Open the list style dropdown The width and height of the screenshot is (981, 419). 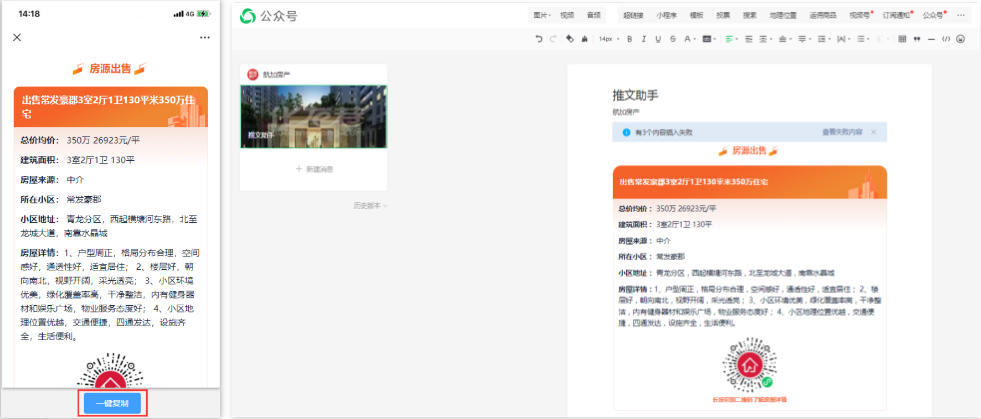[863, 39]
